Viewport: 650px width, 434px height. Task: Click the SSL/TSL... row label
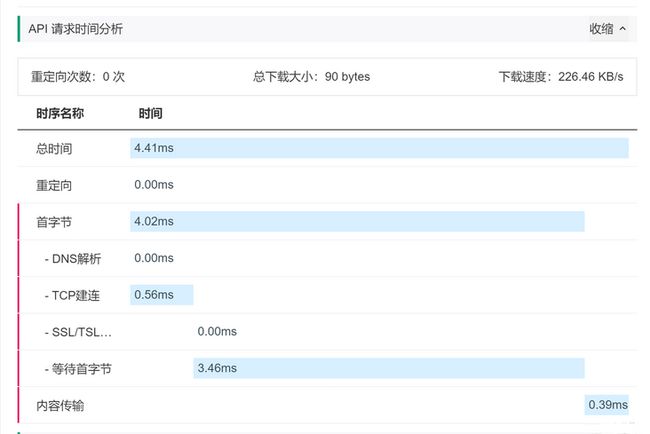(x=78, y=332)
